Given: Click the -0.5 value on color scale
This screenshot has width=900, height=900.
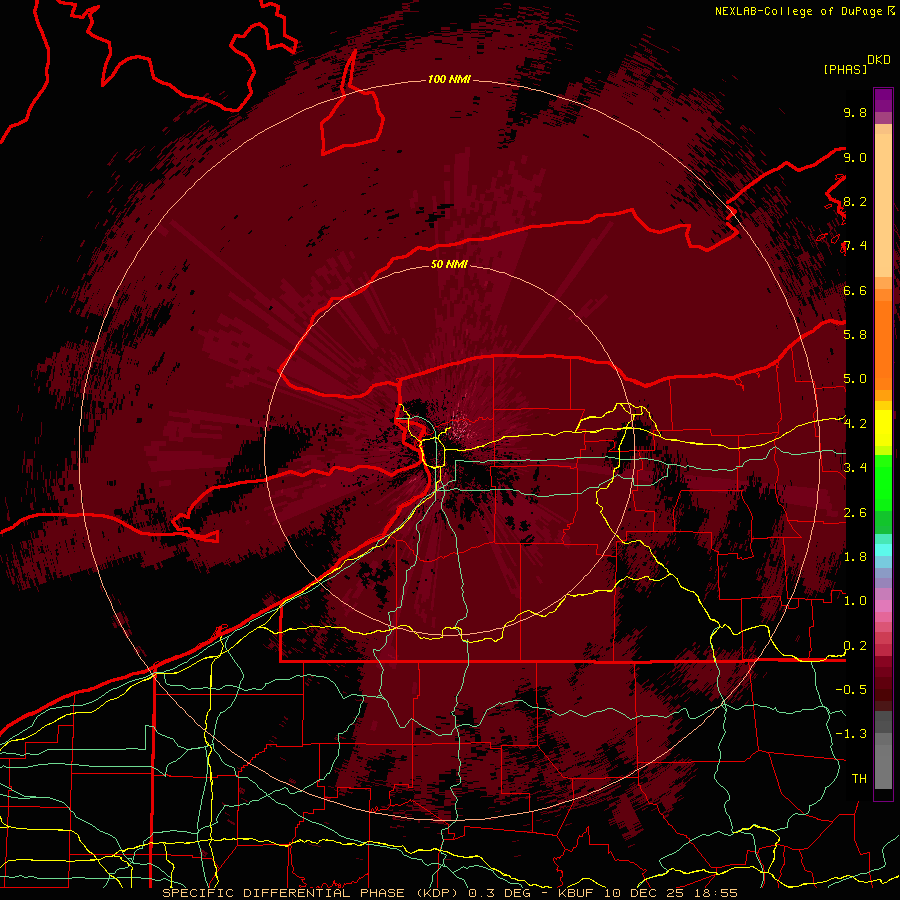Looking at the screenshot, I should point(851,690).
